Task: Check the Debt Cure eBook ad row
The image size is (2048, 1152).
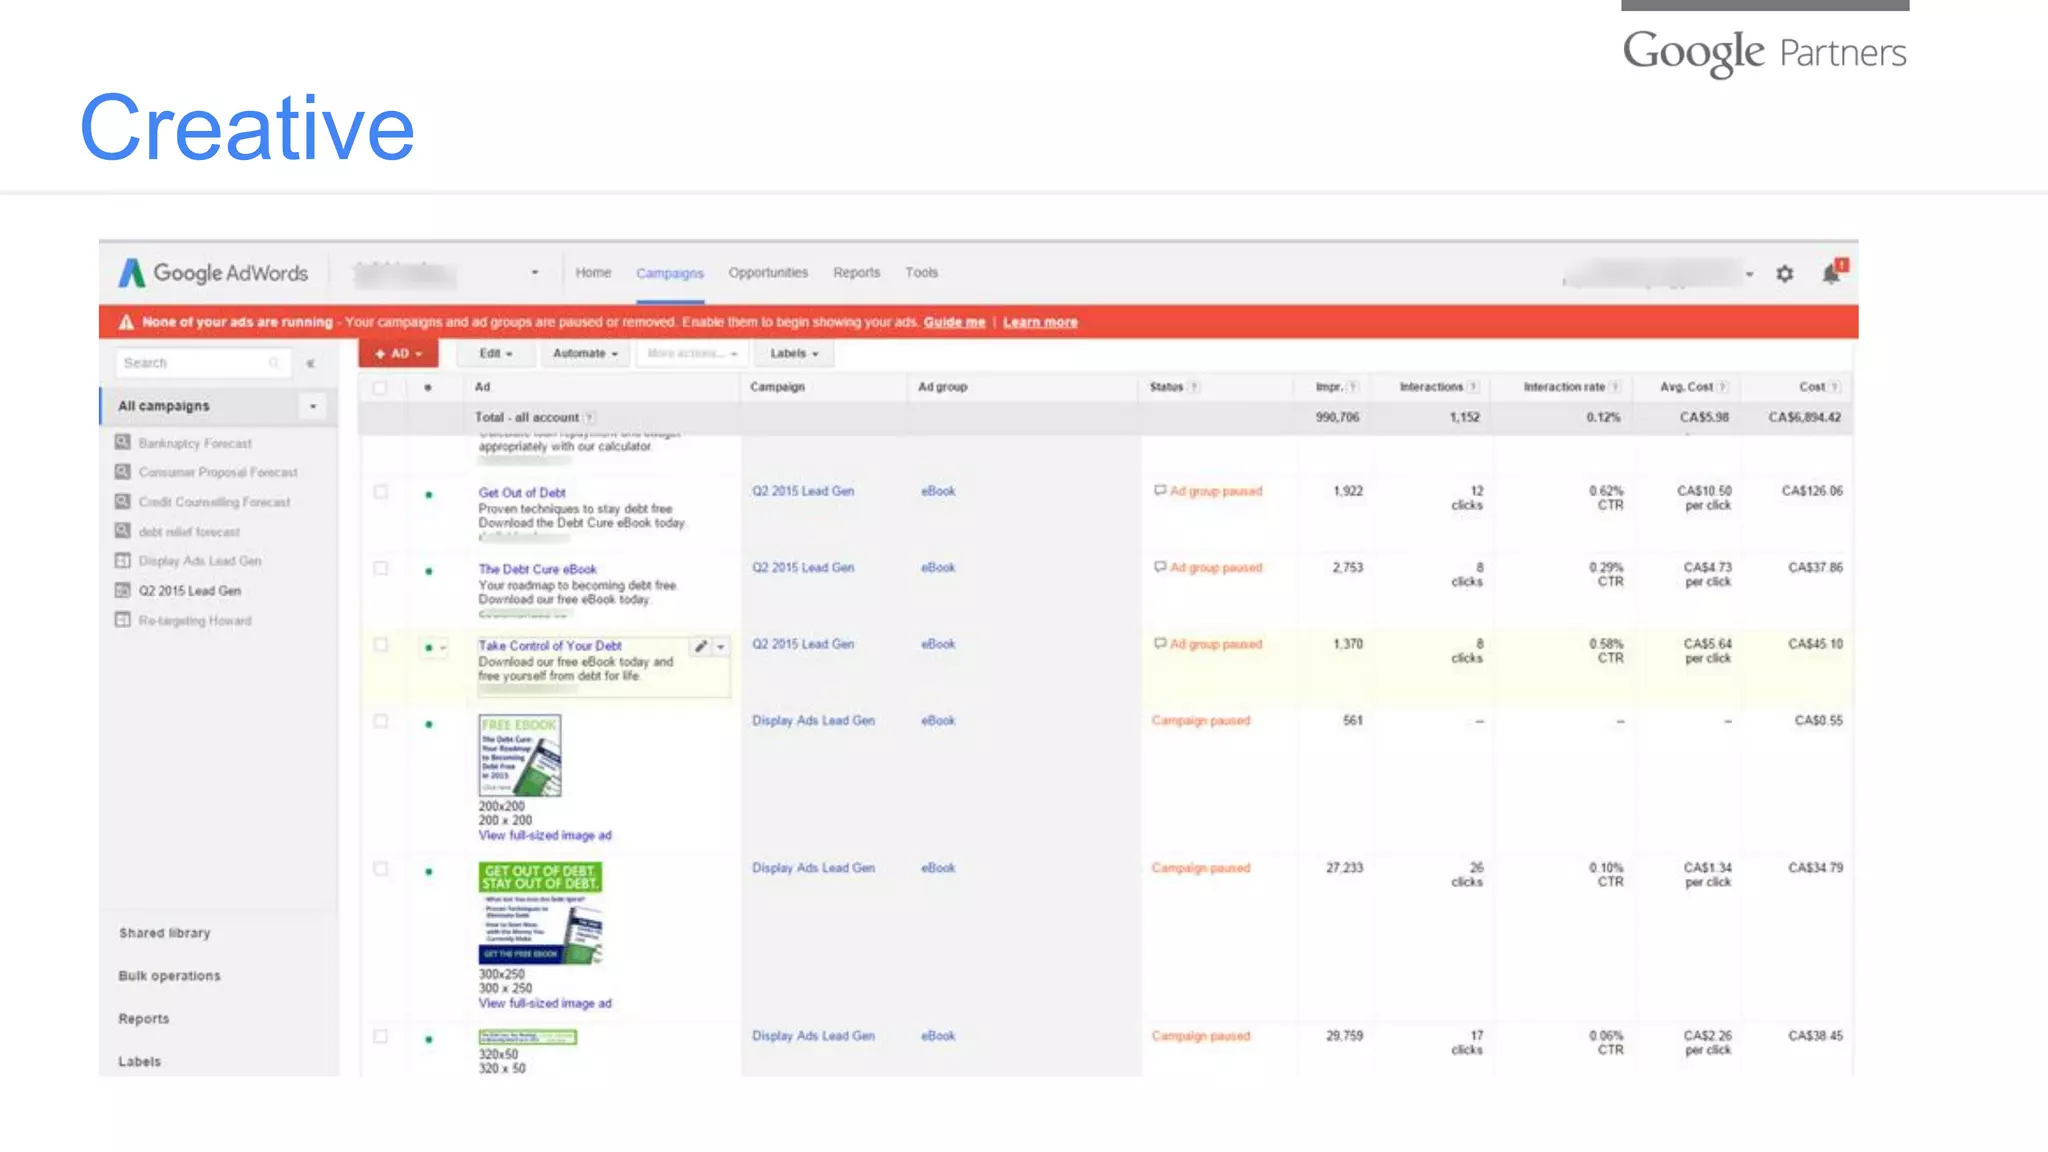Action: click(381, 568)
